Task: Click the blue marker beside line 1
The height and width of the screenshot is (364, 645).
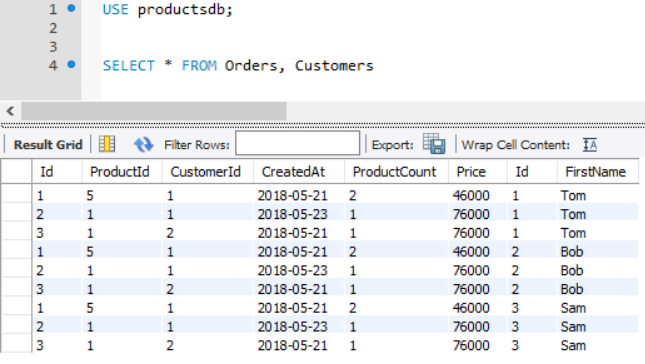Action: click(71, 8)
